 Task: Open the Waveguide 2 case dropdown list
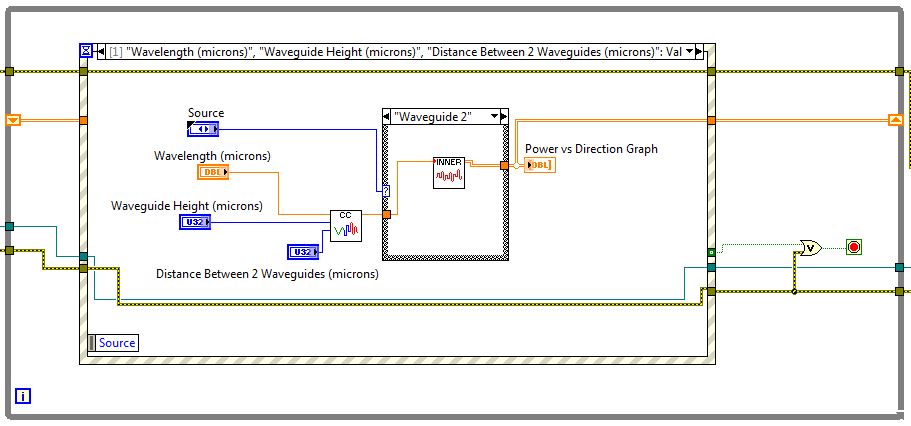[494, 116]
